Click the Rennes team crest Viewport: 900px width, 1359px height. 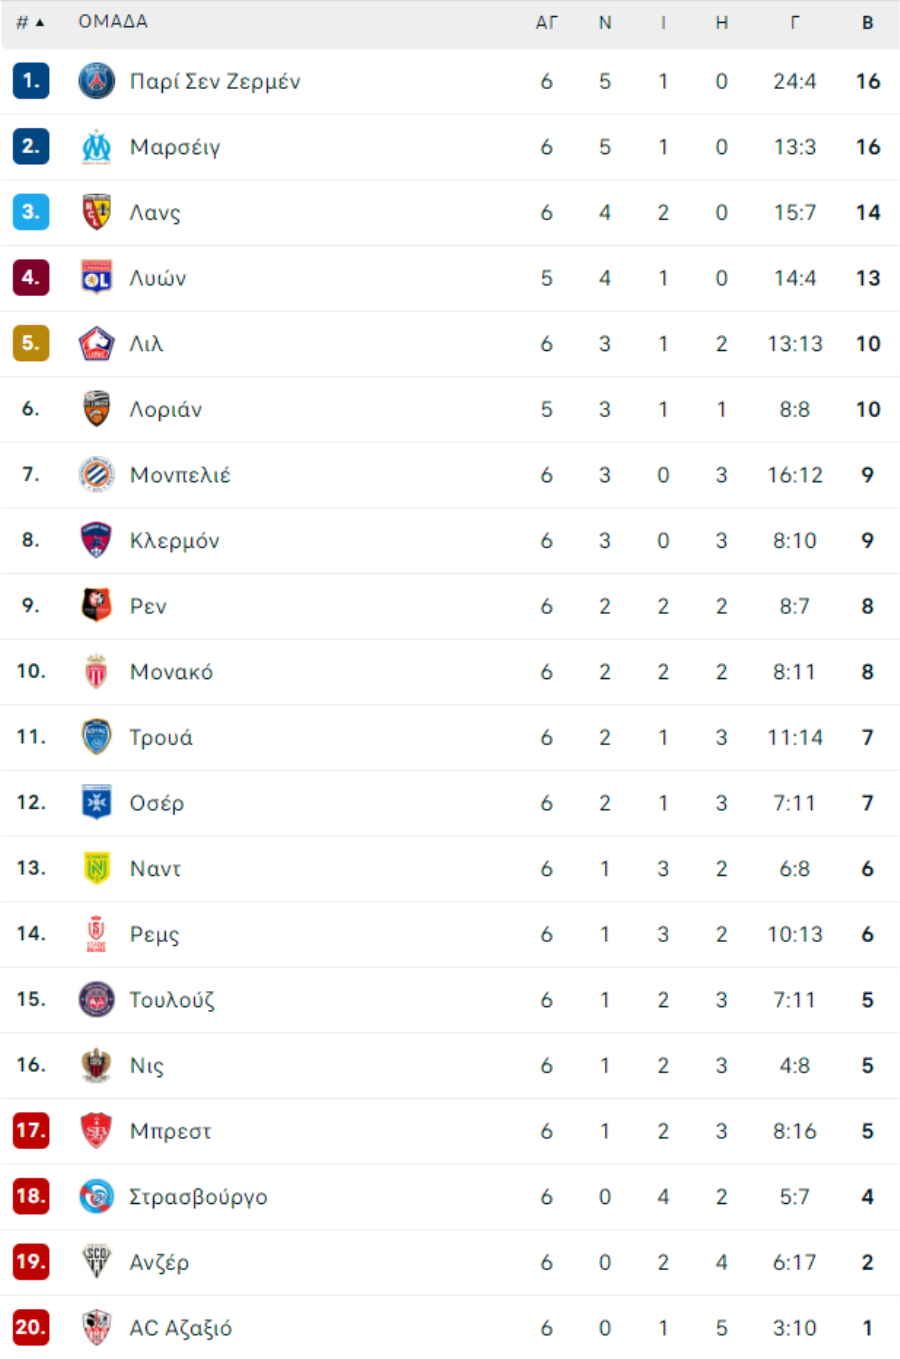click(x=96, y=606)
